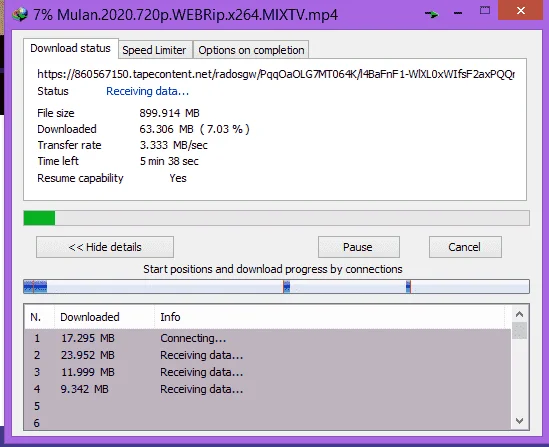The width and height of the screenshot is (549, 447).
Task: Cancel the download
Action: [x=465, y=247]
